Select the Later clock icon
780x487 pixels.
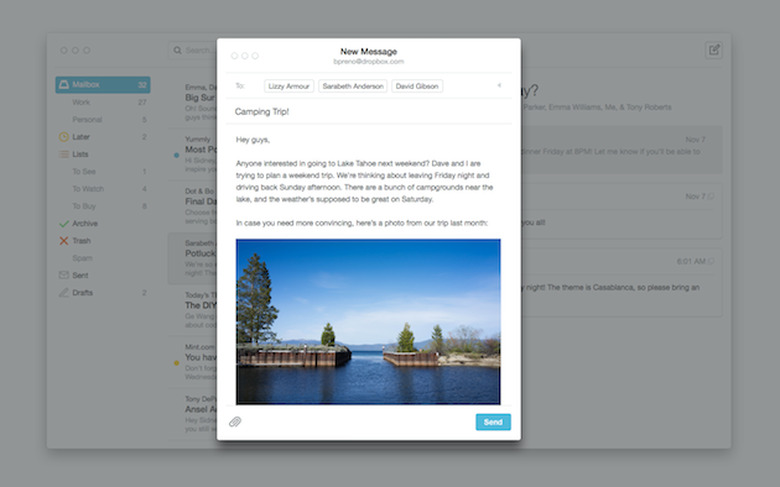click(x=64, y=136)
